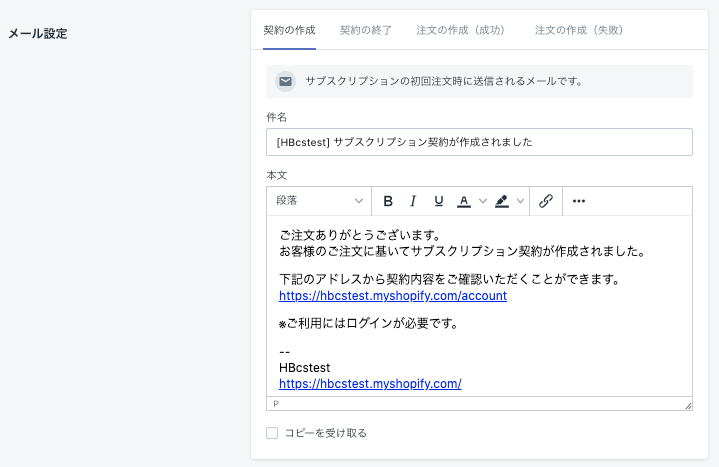Expand the highlight color picker arrow
719x467 pixels.
[x=520, y=201]
